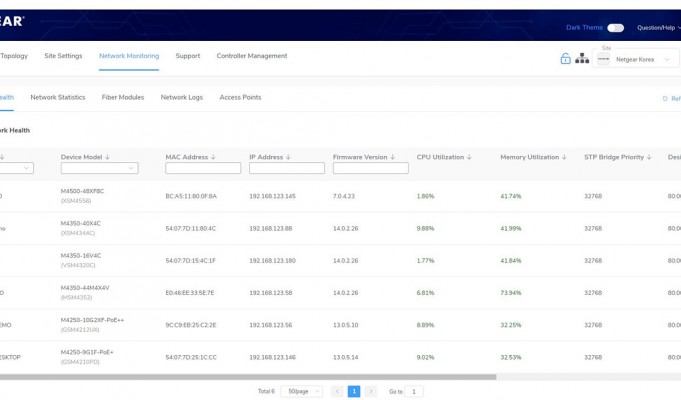The width and height of the screenshot is (681, 400).
Task: Click firmware version 13.0.5.10
Action: [346, 325]
